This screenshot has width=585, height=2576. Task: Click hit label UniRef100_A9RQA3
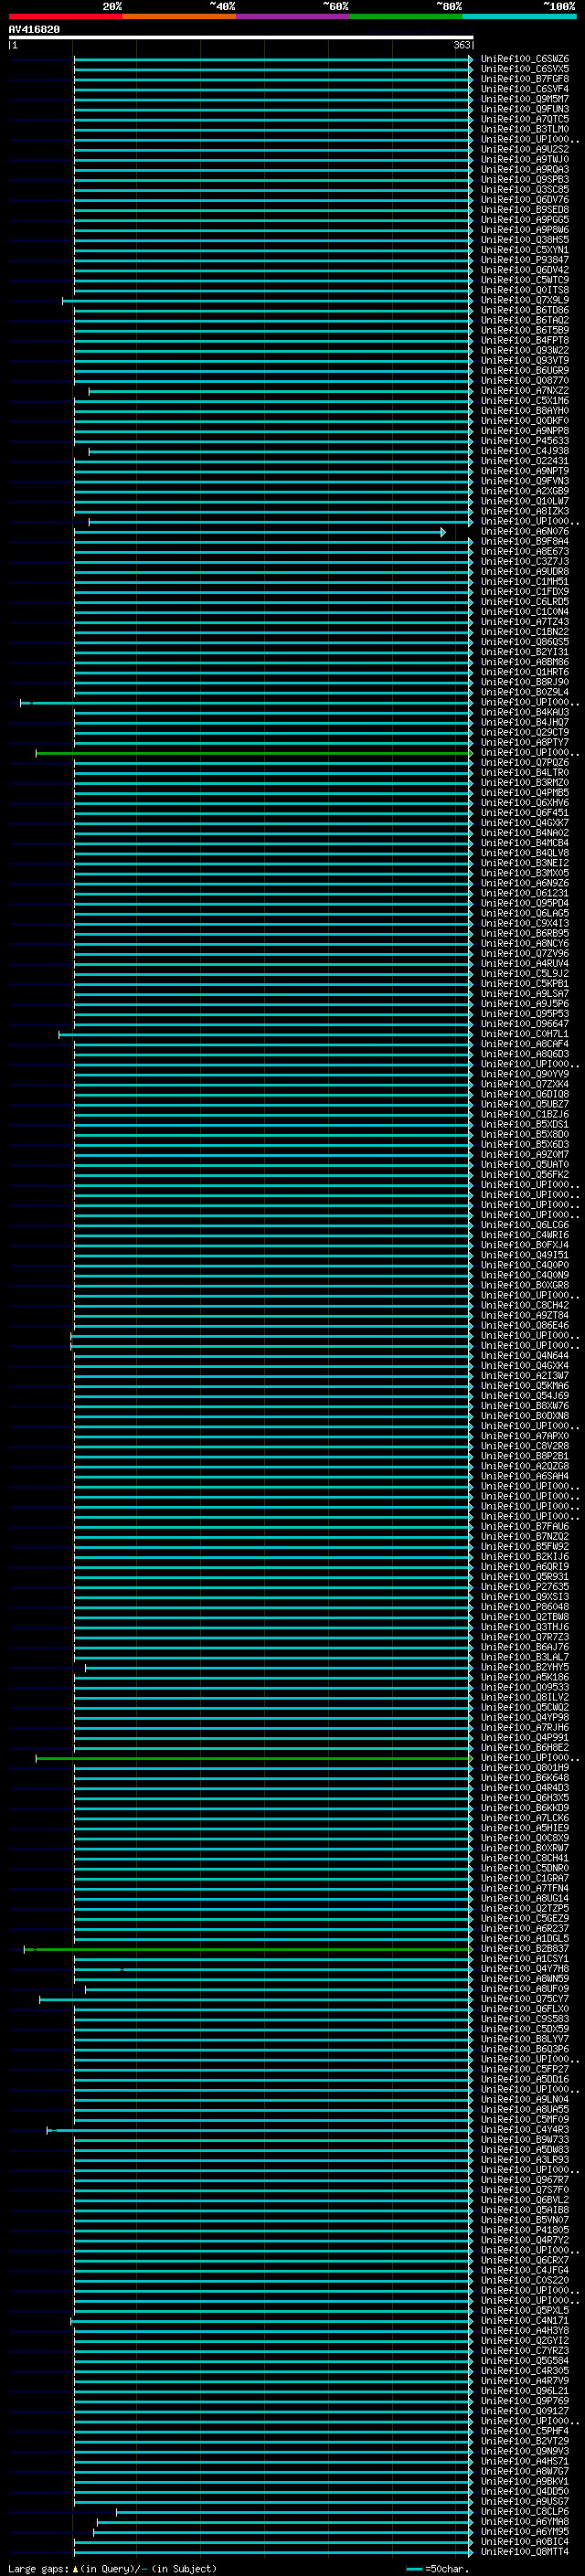(x=525, y=169)
